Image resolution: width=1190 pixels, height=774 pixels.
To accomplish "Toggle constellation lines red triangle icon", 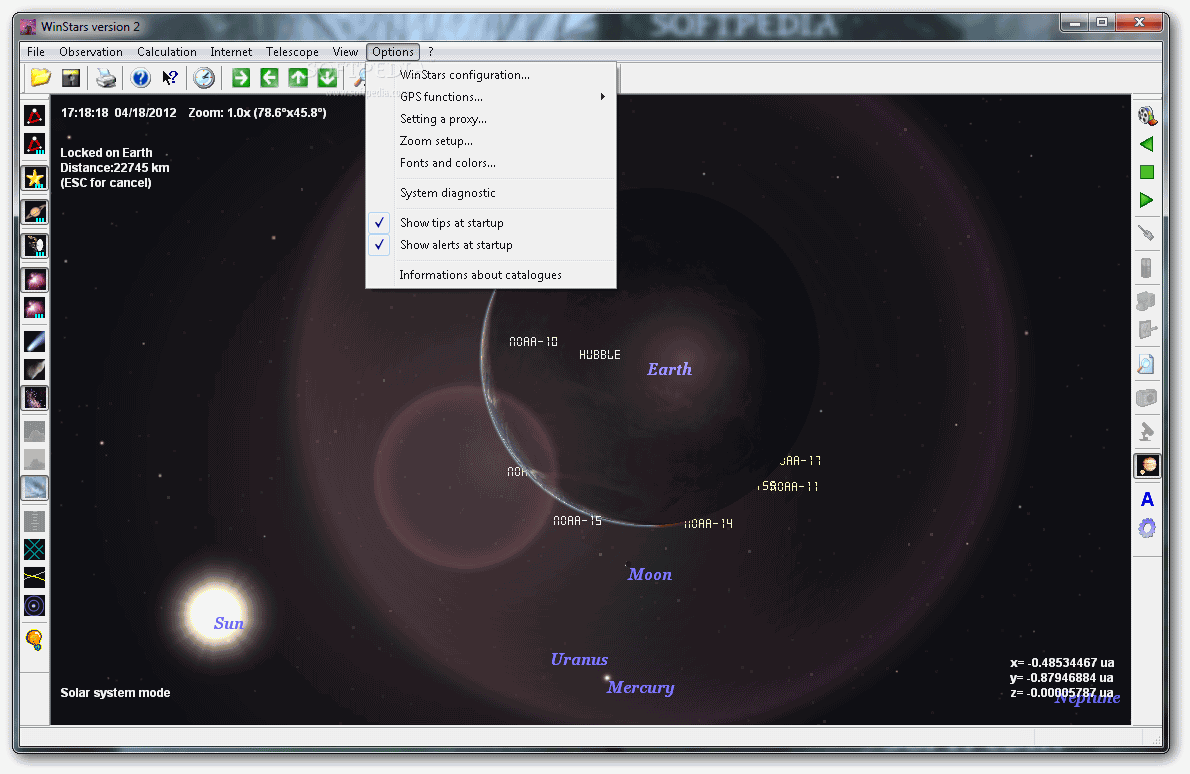I will [x=35, y=115].
